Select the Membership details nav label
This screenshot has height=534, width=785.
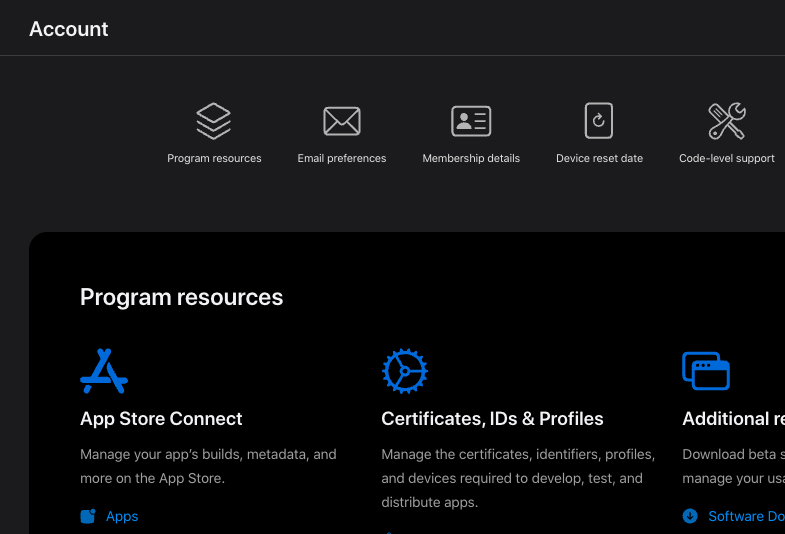pos(471,158)
